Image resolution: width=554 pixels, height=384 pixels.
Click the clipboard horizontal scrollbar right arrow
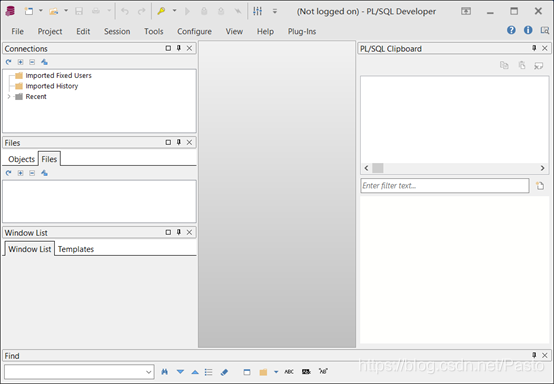click(542, 168)
